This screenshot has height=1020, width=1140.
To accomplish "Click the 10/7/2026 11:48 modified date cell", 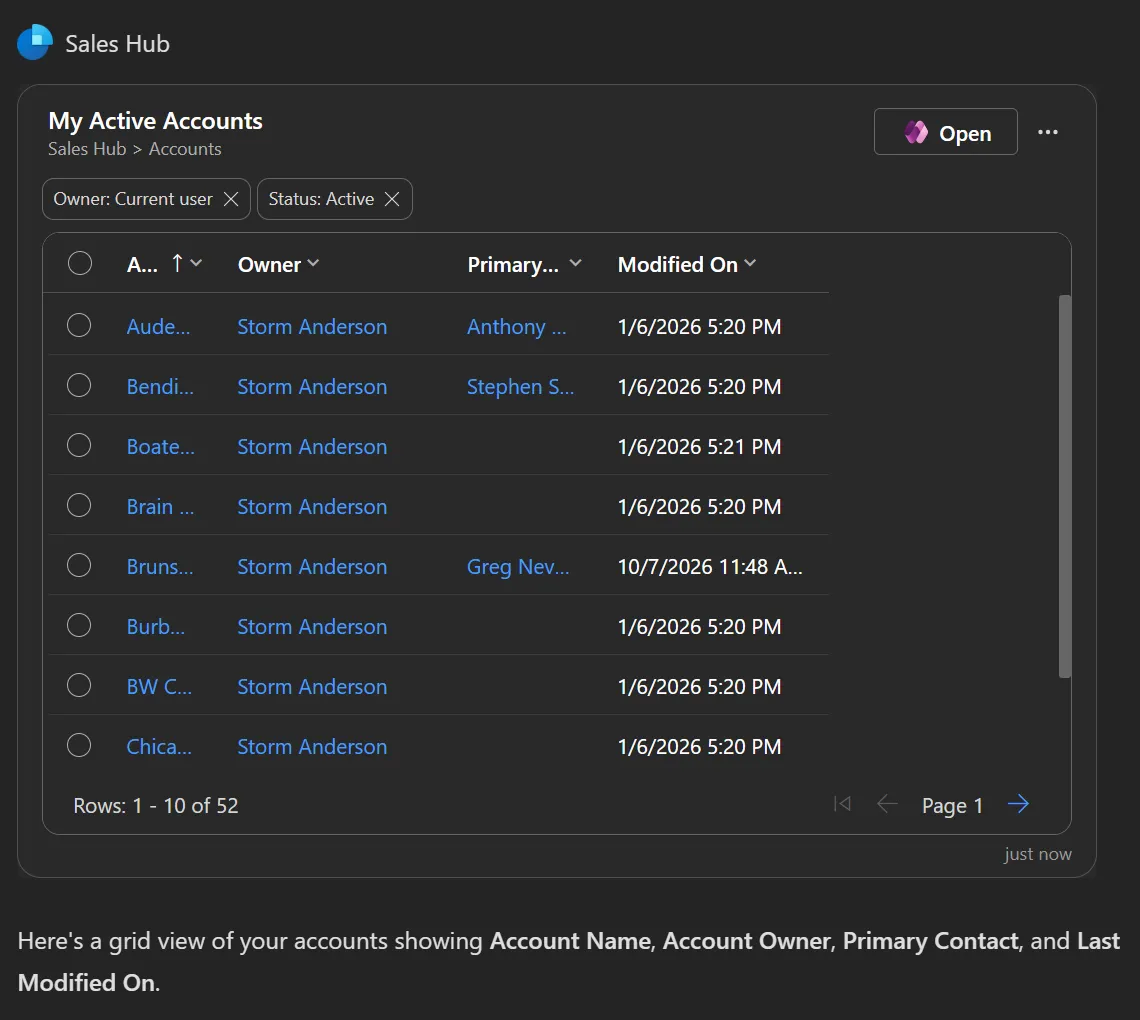I will 710,566.
